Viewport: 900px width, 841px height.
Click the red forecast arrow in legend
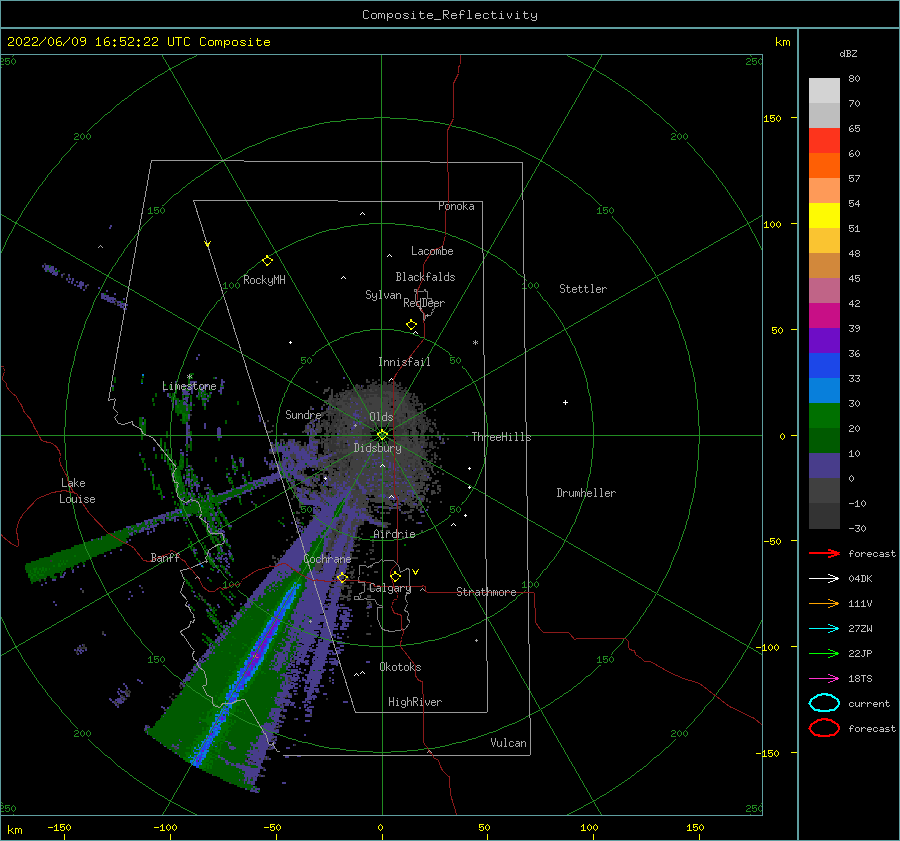coord(824,553)
